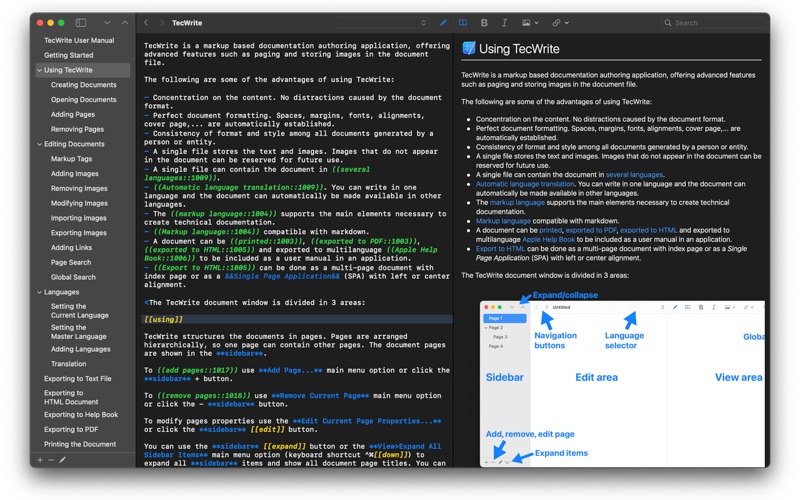Image resolution: width=800 pixels, height=500 pixels.
Task: Open the Removing Pages page
Action: 77,129
